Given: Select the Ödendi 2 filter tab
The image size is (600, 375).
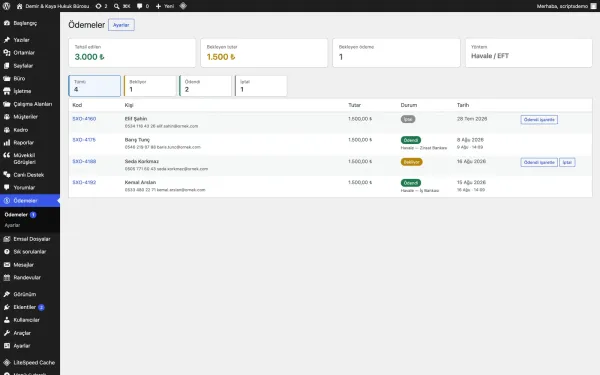Looking at the screenshot, I should tap(205, 86).
